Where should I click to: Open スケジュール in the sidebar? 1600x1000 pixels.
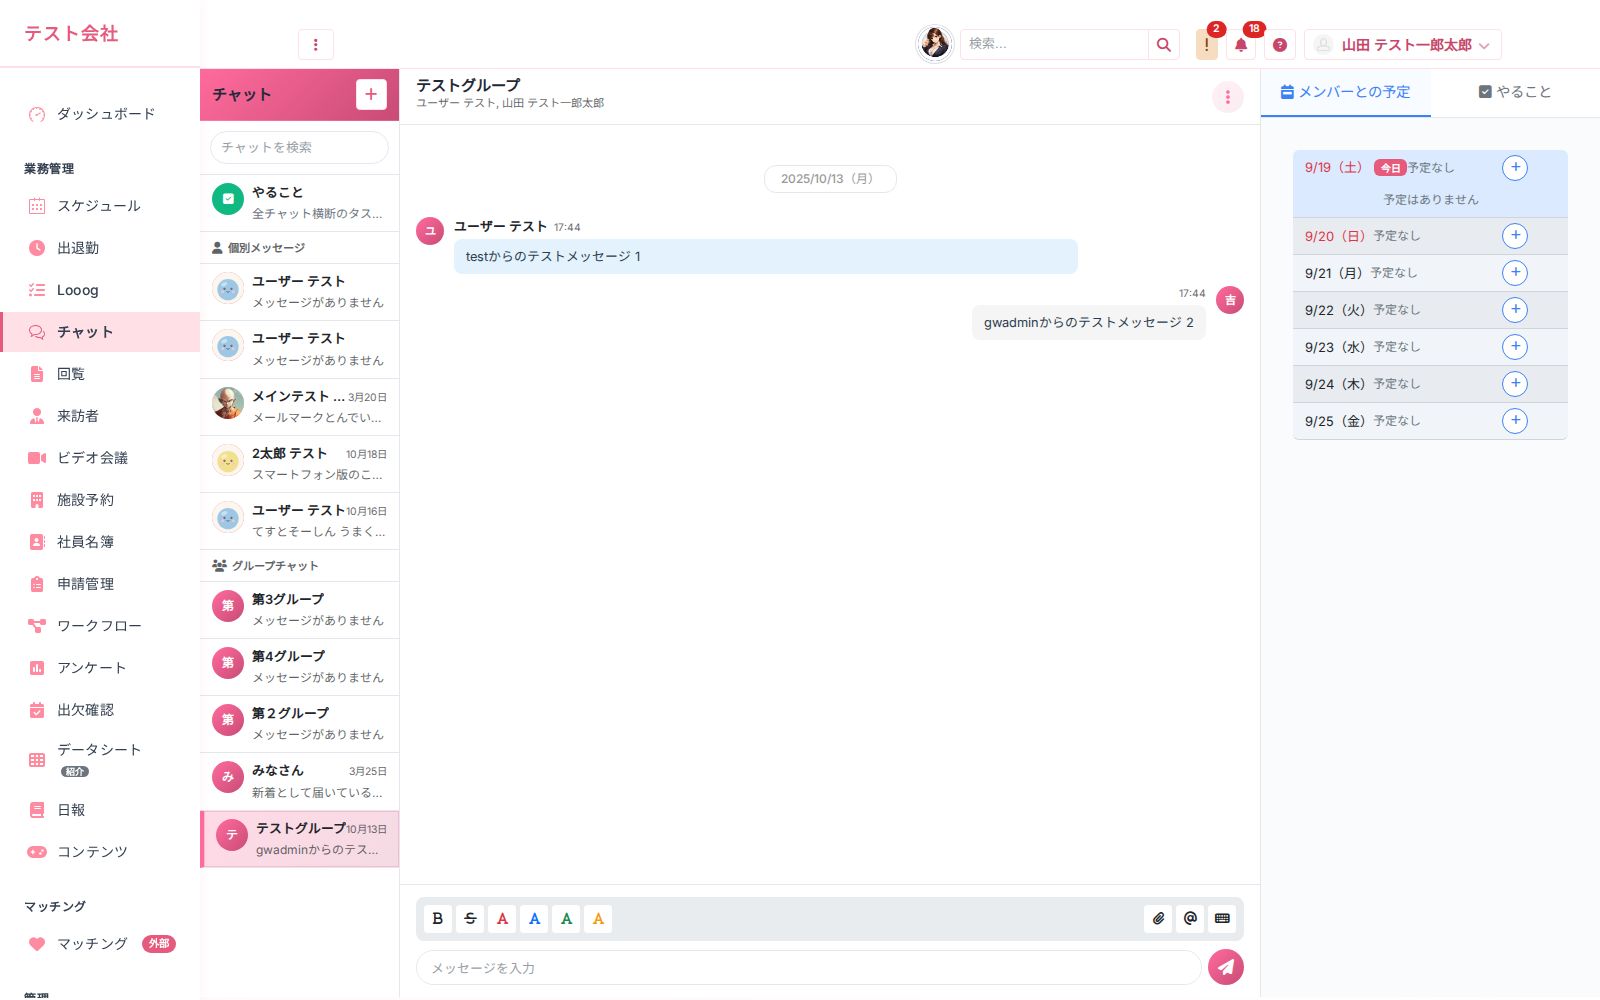click(100, 206)
